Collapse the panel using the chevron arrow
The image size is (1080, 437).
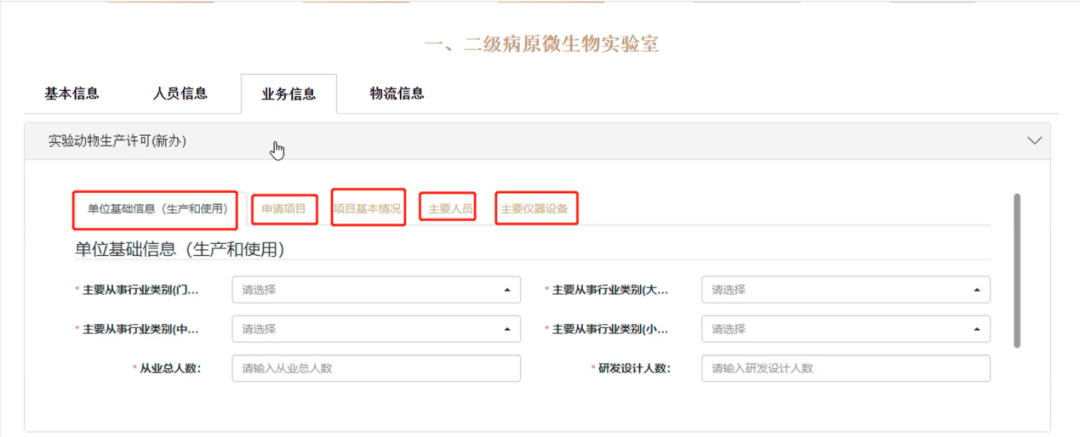(1035, 141)
